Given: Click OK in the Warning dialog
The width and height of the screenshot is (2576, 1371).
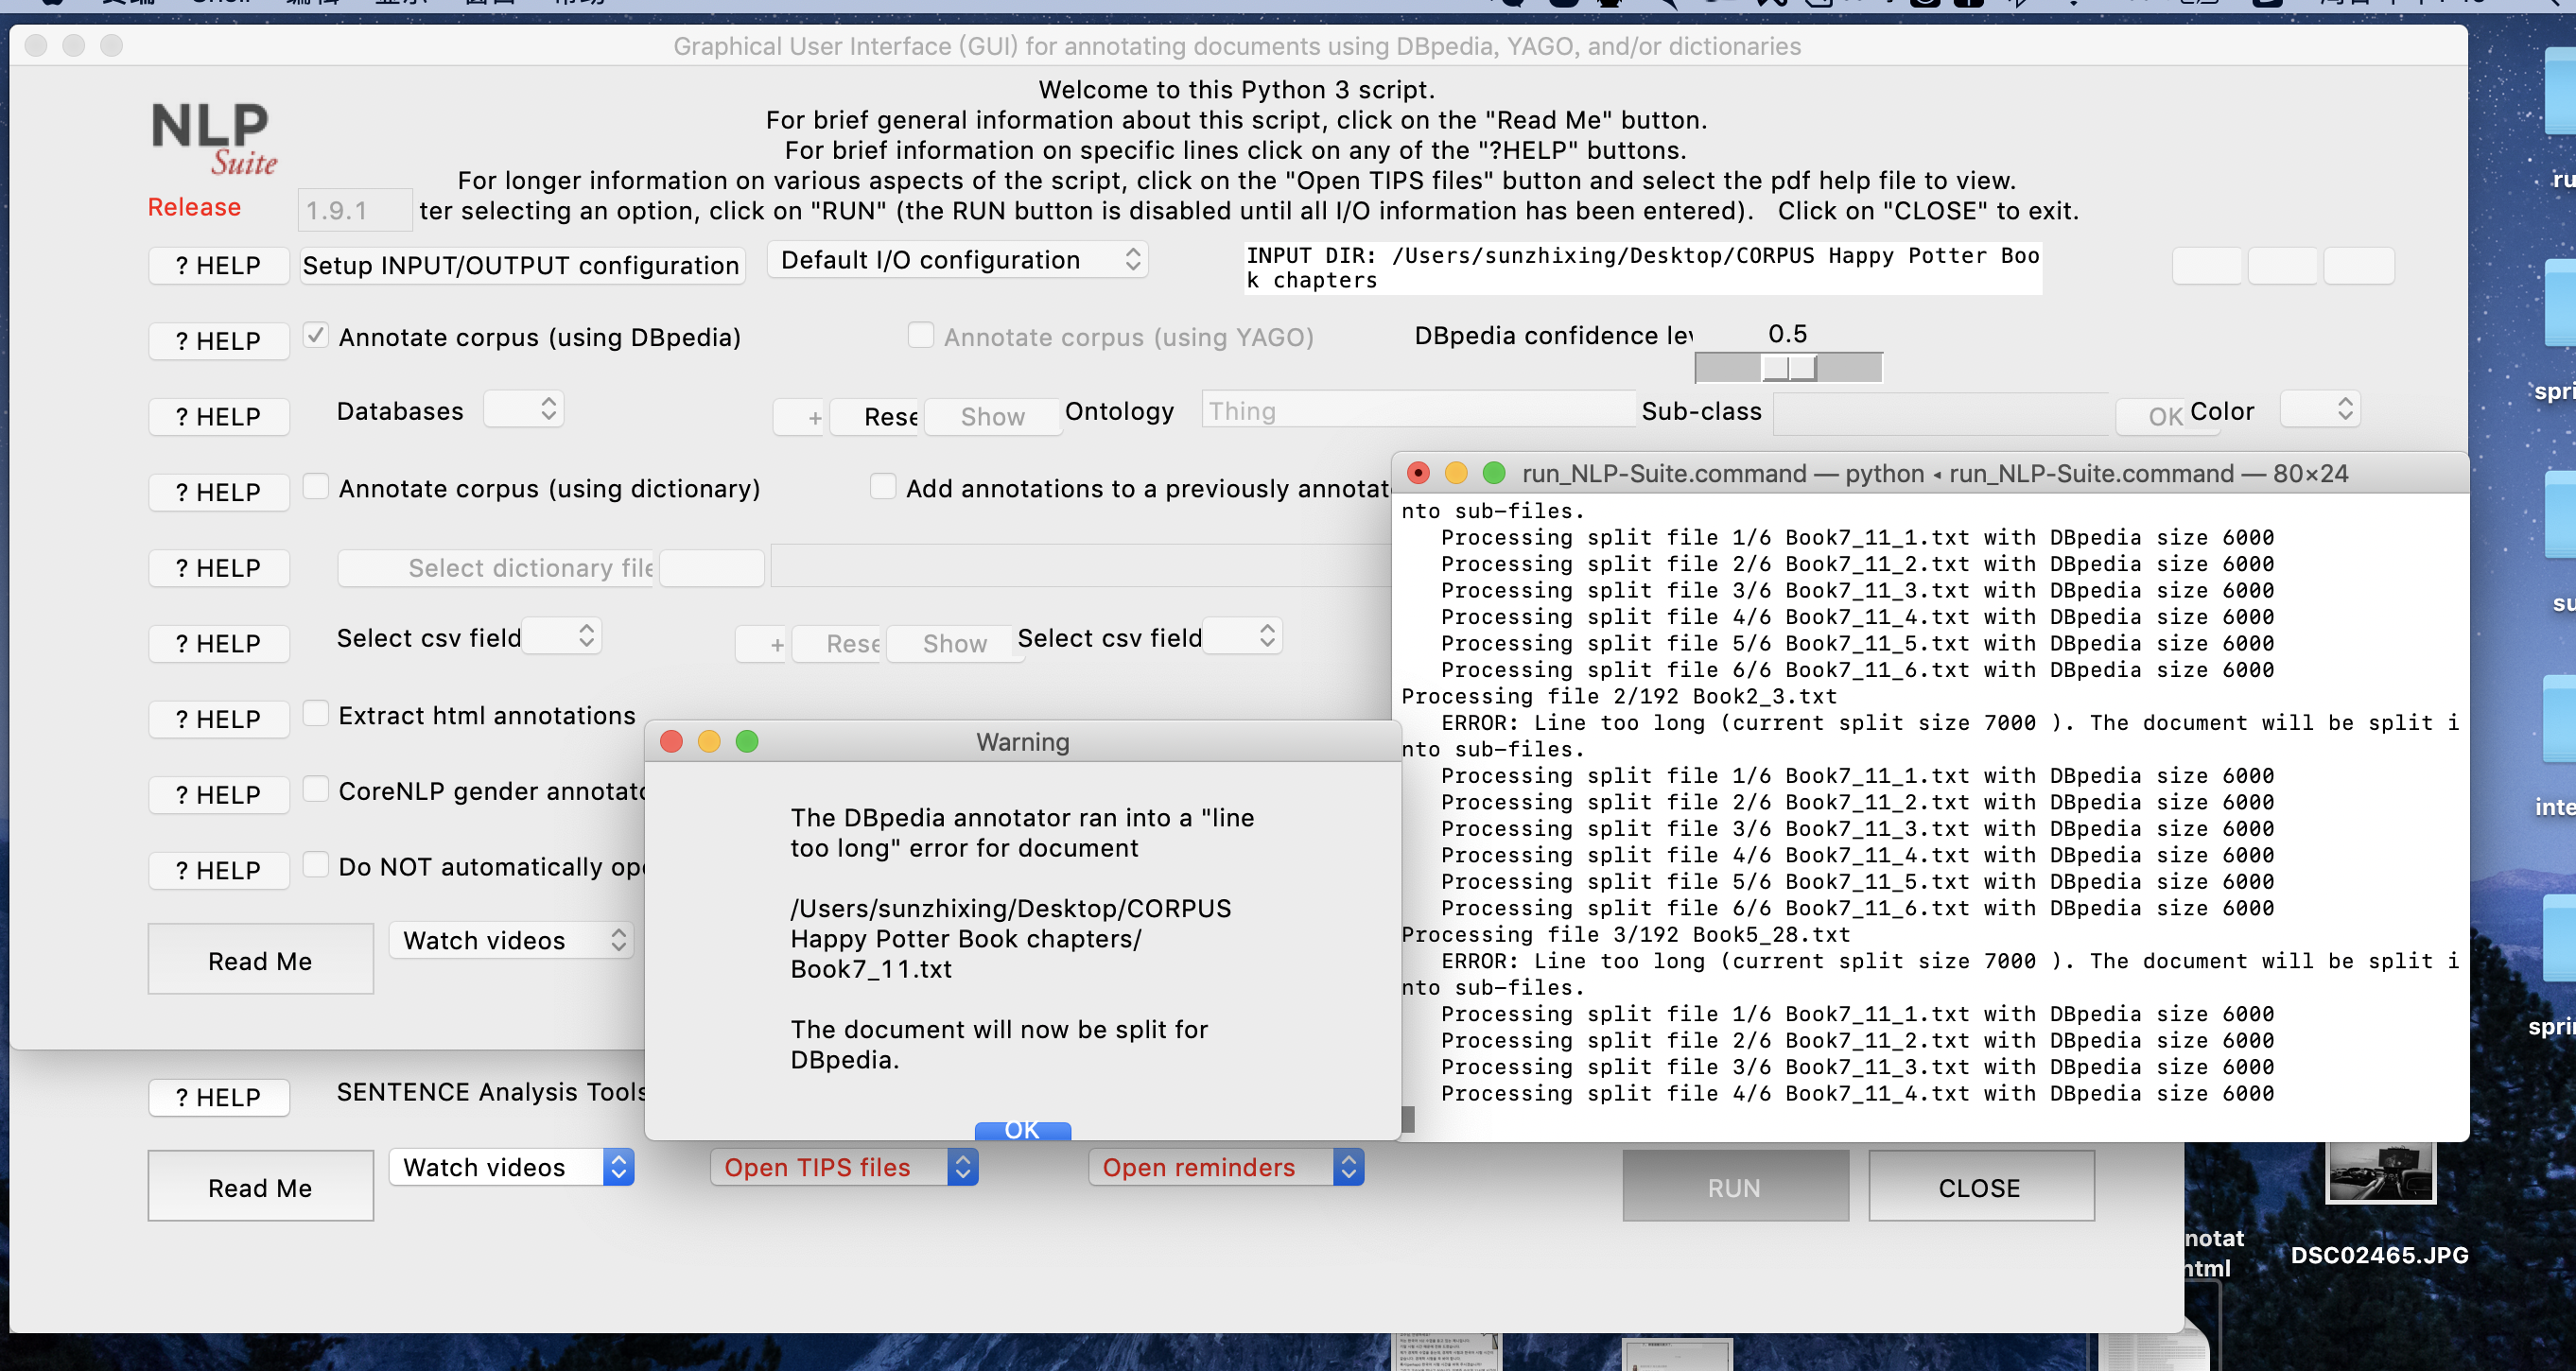Looking at the screenshot, I should coord(1022,1130).
